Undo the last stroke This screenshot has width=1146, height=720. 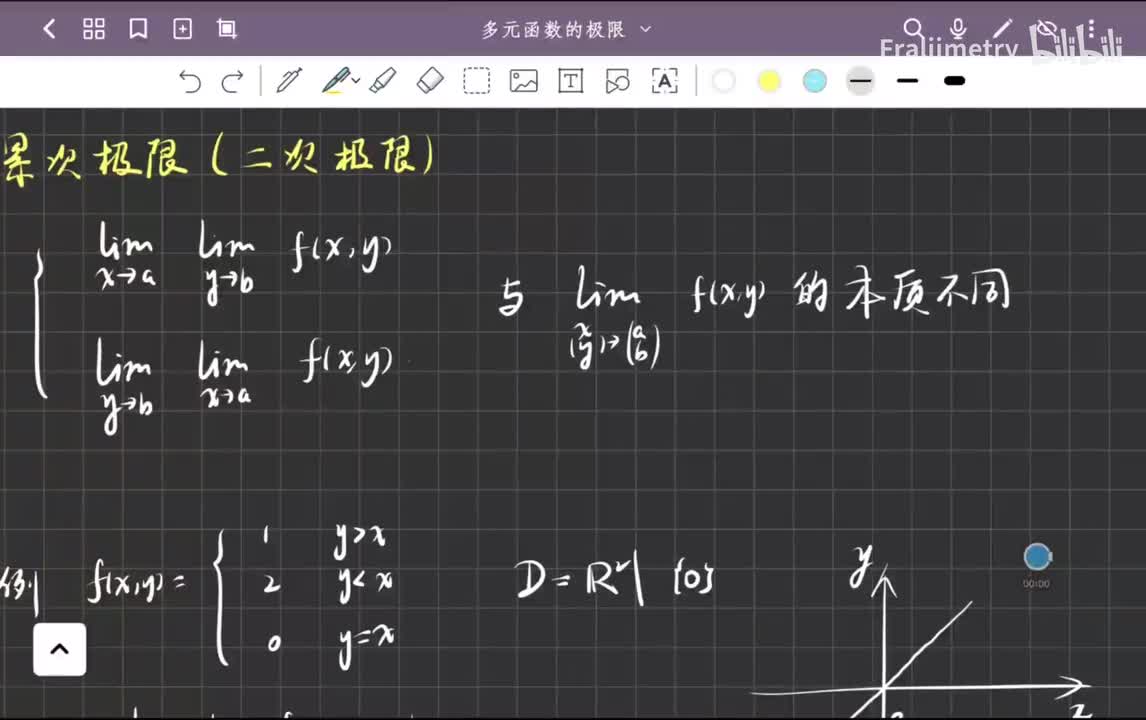(190, 81)
